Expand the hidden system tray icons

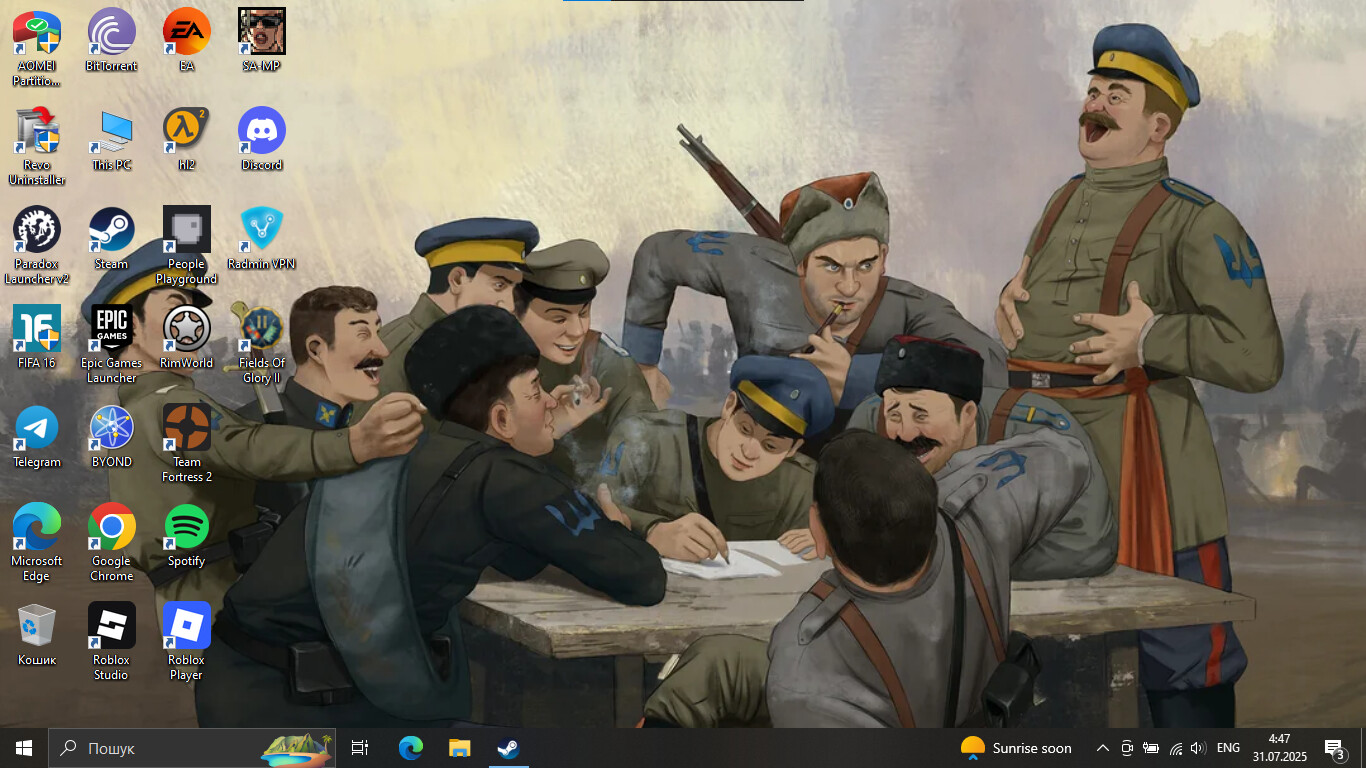[1103, 748]
